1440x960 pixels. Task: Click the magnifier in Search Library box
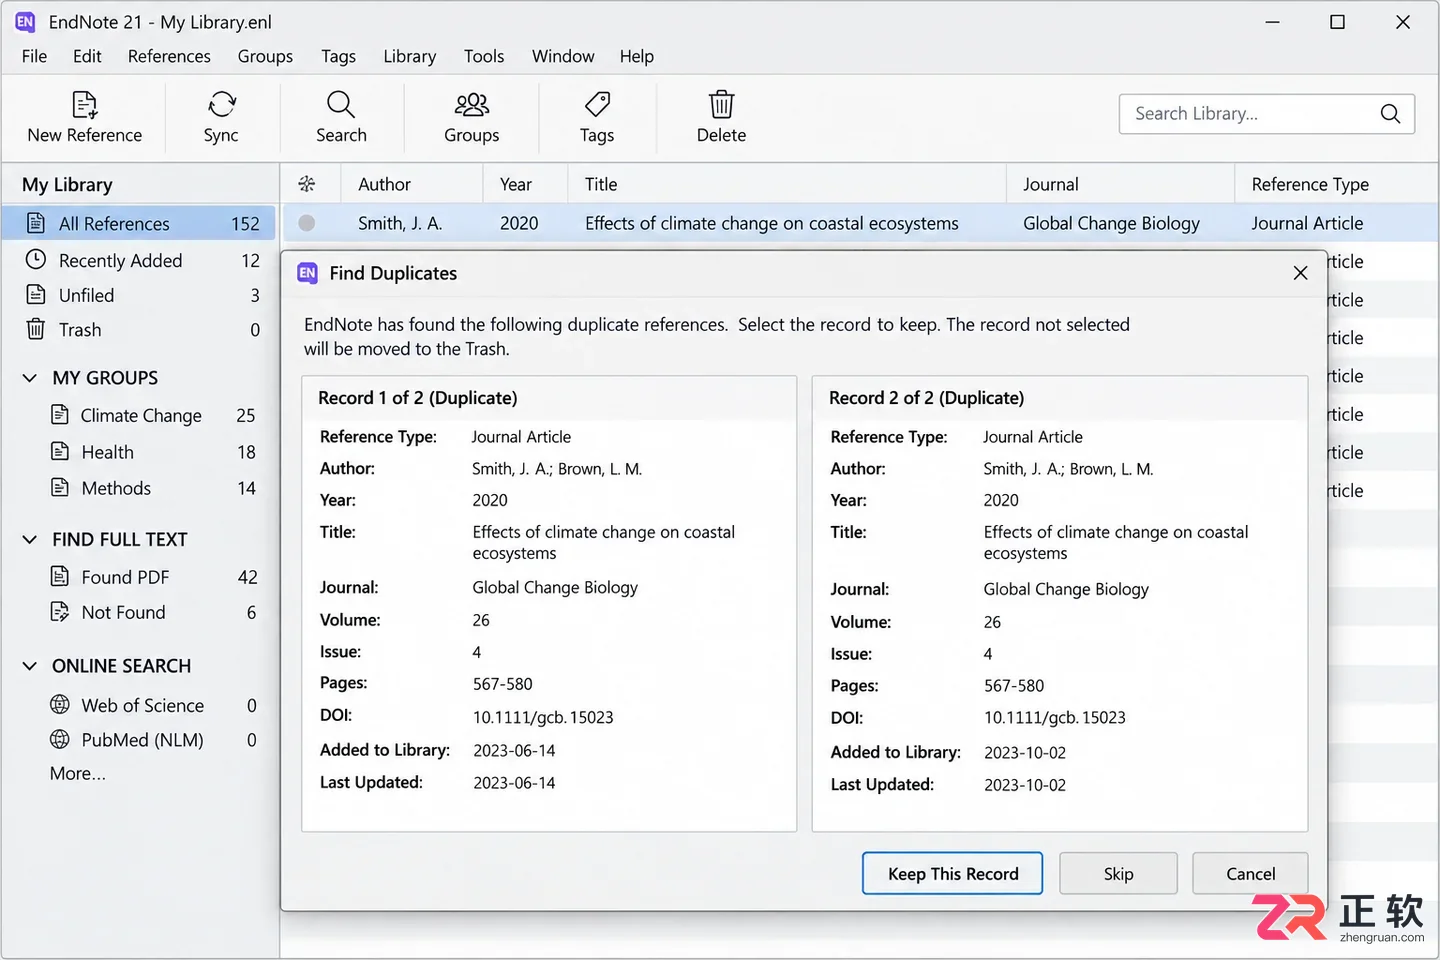click(1390, 114)
